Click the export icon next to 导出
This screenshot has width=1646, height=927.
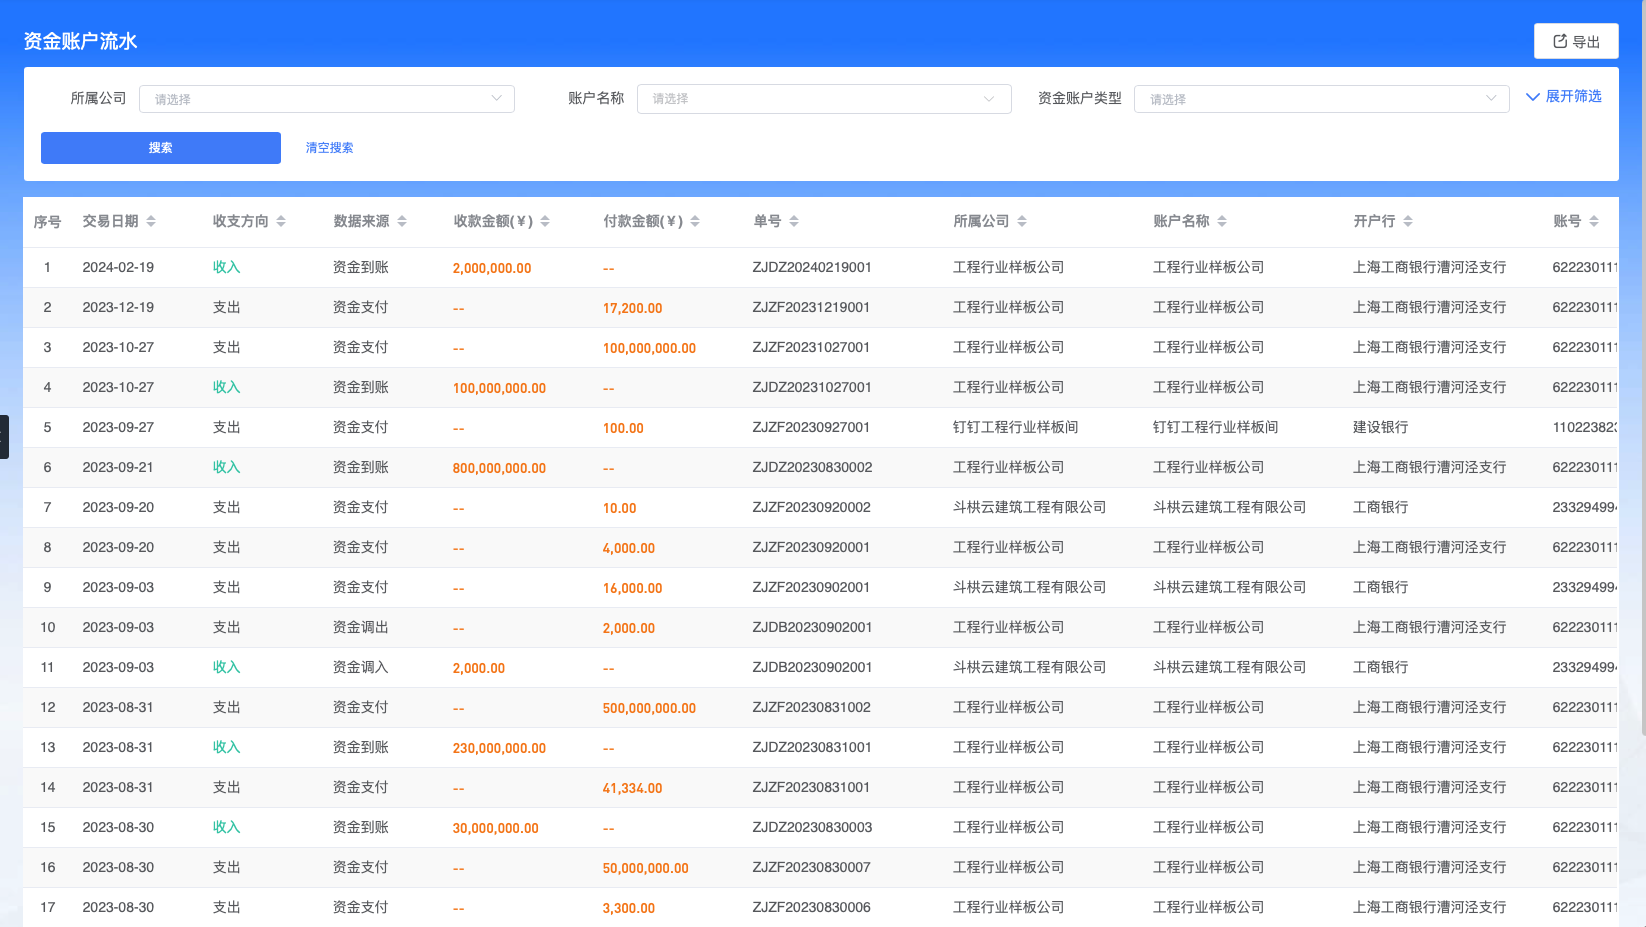[x=1559, y=40]
